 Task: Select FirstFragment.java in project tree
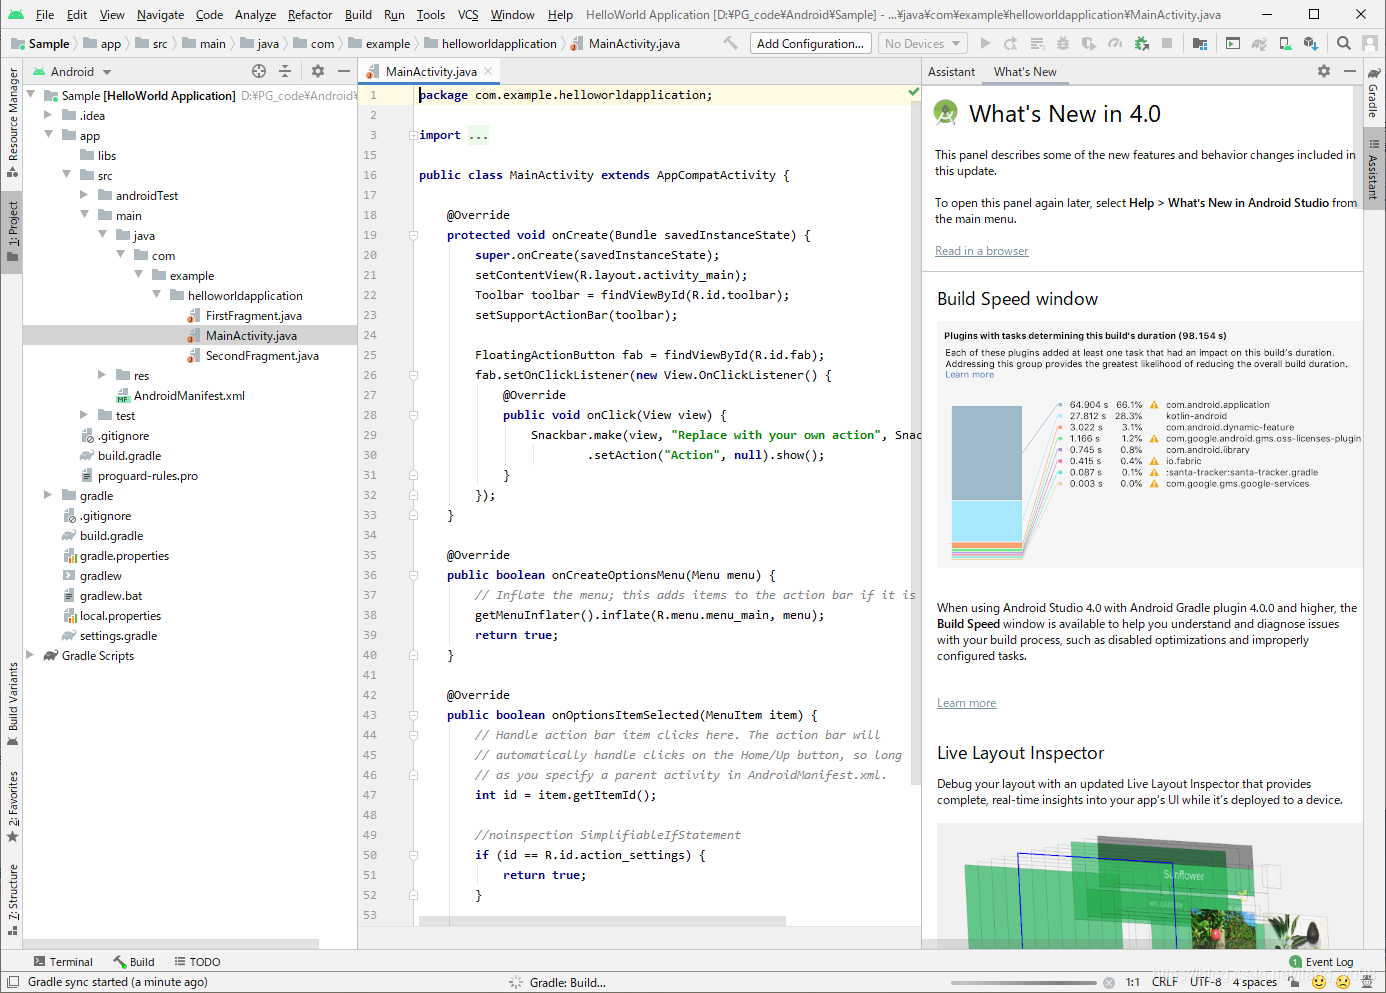tap(253, 315)
